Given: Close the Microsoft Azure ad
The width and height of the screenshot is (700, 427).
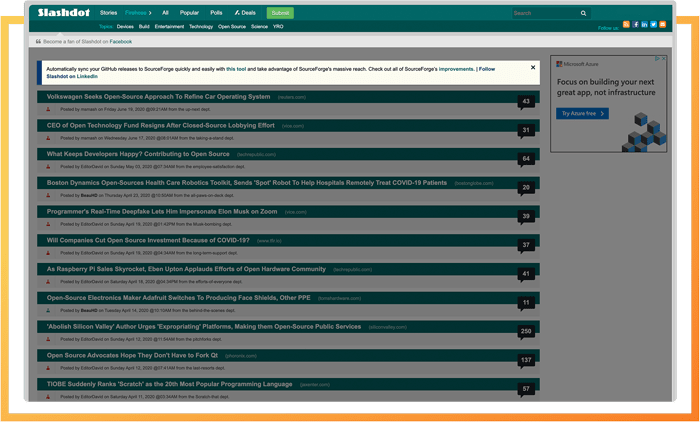Looking at the screenshot, I should pyautogui.click(x=663, y=59).
